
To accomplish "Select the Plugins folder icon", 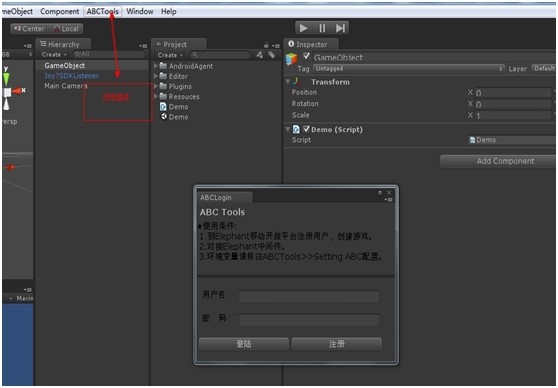I will tap(163, 86).
